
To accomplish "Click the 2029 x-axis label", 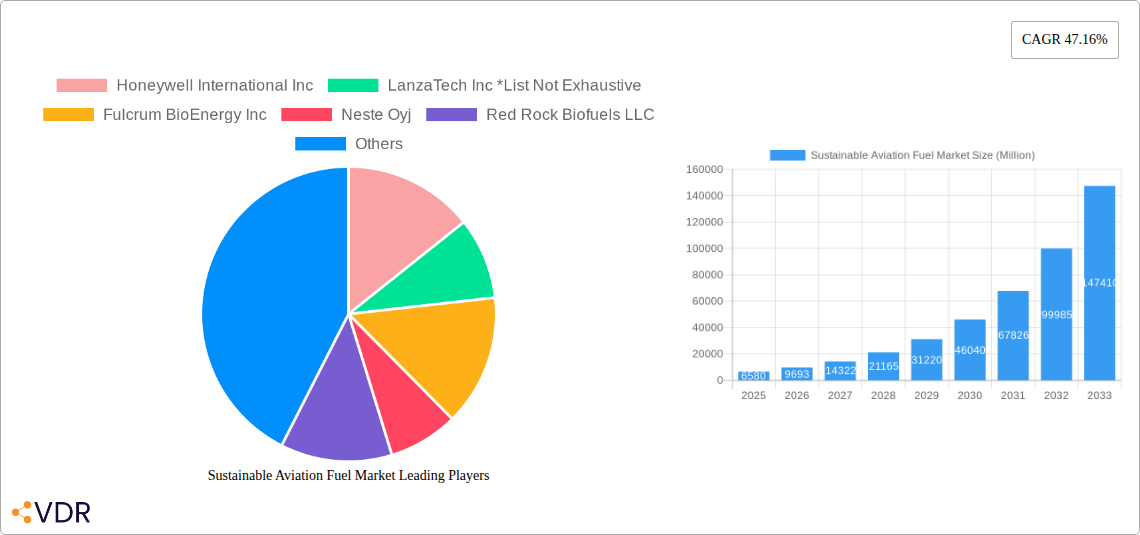I will (x=926, y=395).
